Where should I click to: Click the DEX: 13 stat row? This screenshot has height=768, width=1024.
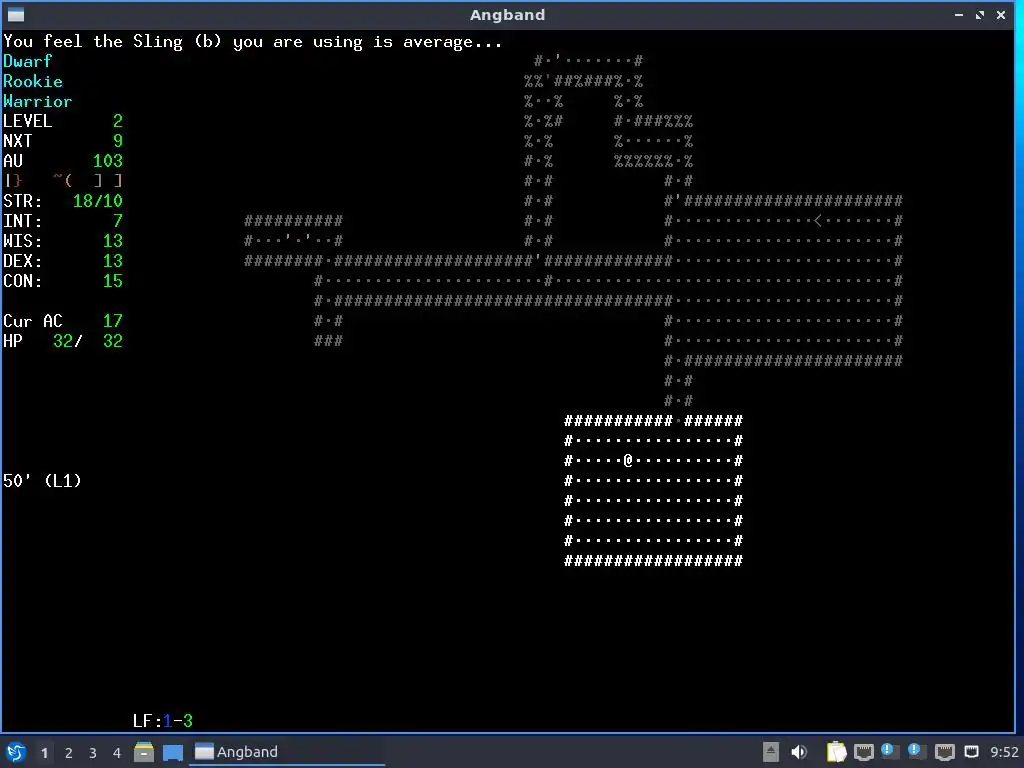click(x=63, y=261)
